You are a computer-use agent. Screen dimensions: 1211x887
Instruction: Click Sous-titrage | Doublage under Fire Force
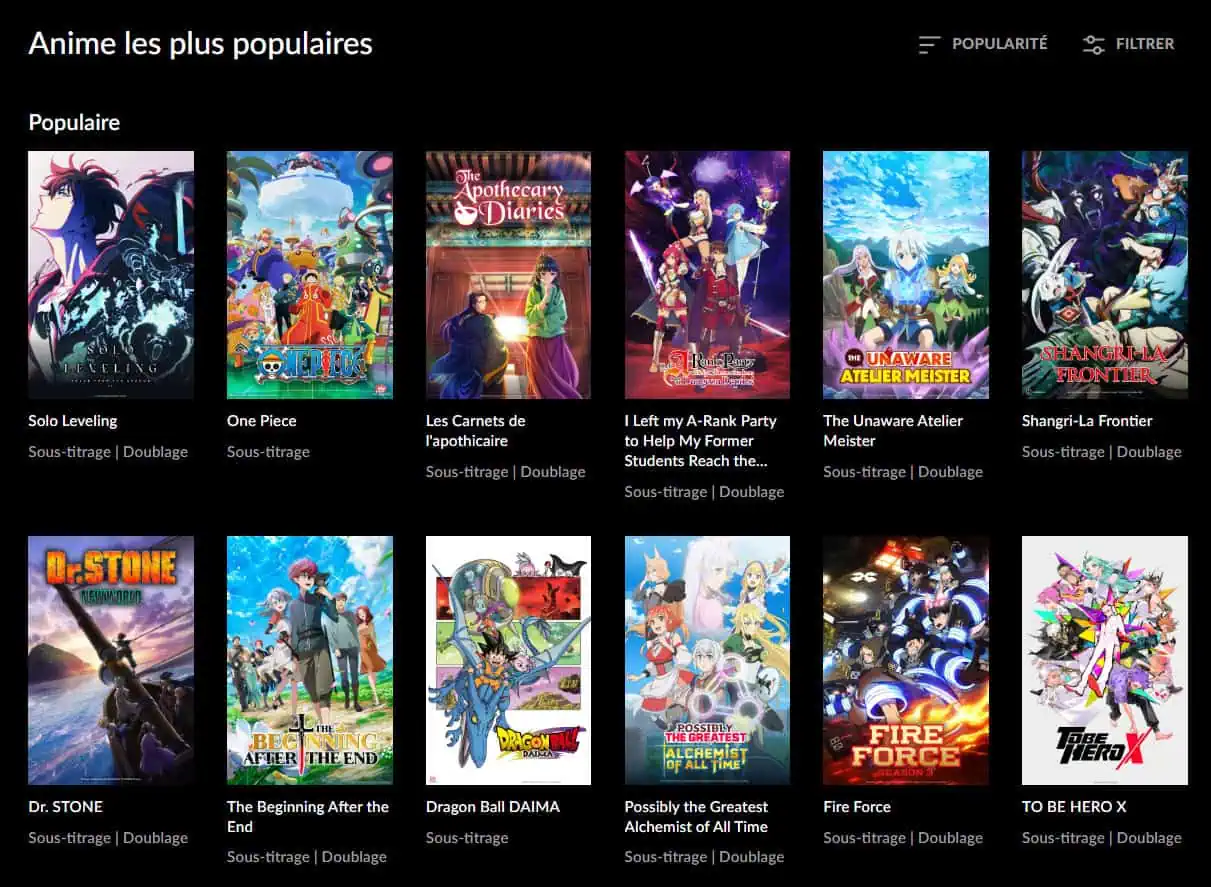tap(903, 838)
